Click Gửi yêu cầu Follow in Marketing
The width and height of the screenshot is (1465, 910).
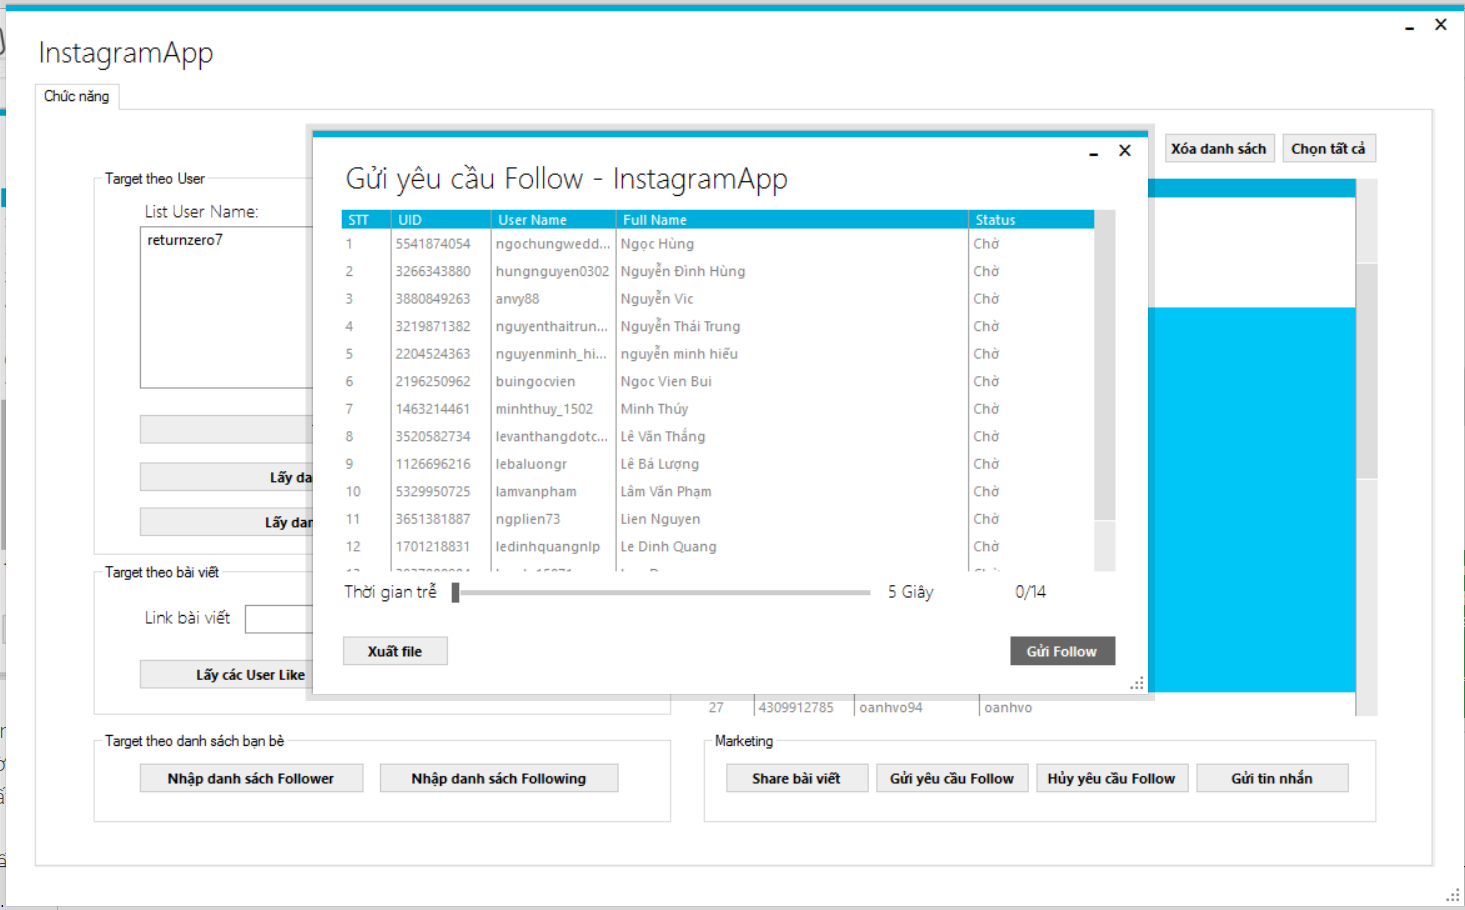952,778
